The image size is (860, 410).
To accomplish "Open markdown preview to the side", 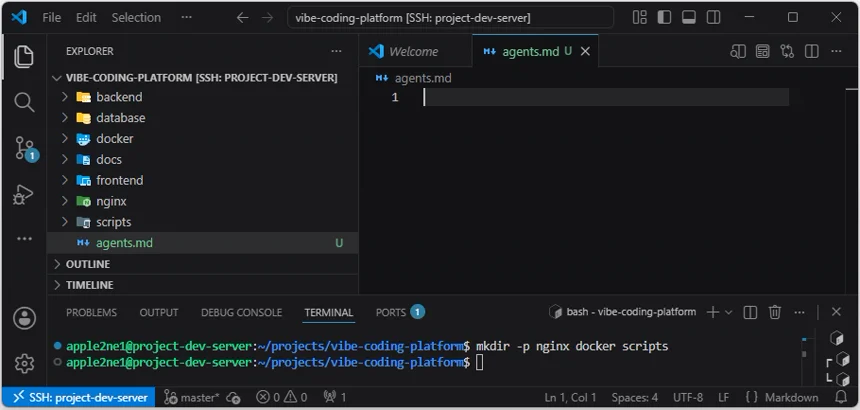I will pyautogui.click(x=738, y=52).
